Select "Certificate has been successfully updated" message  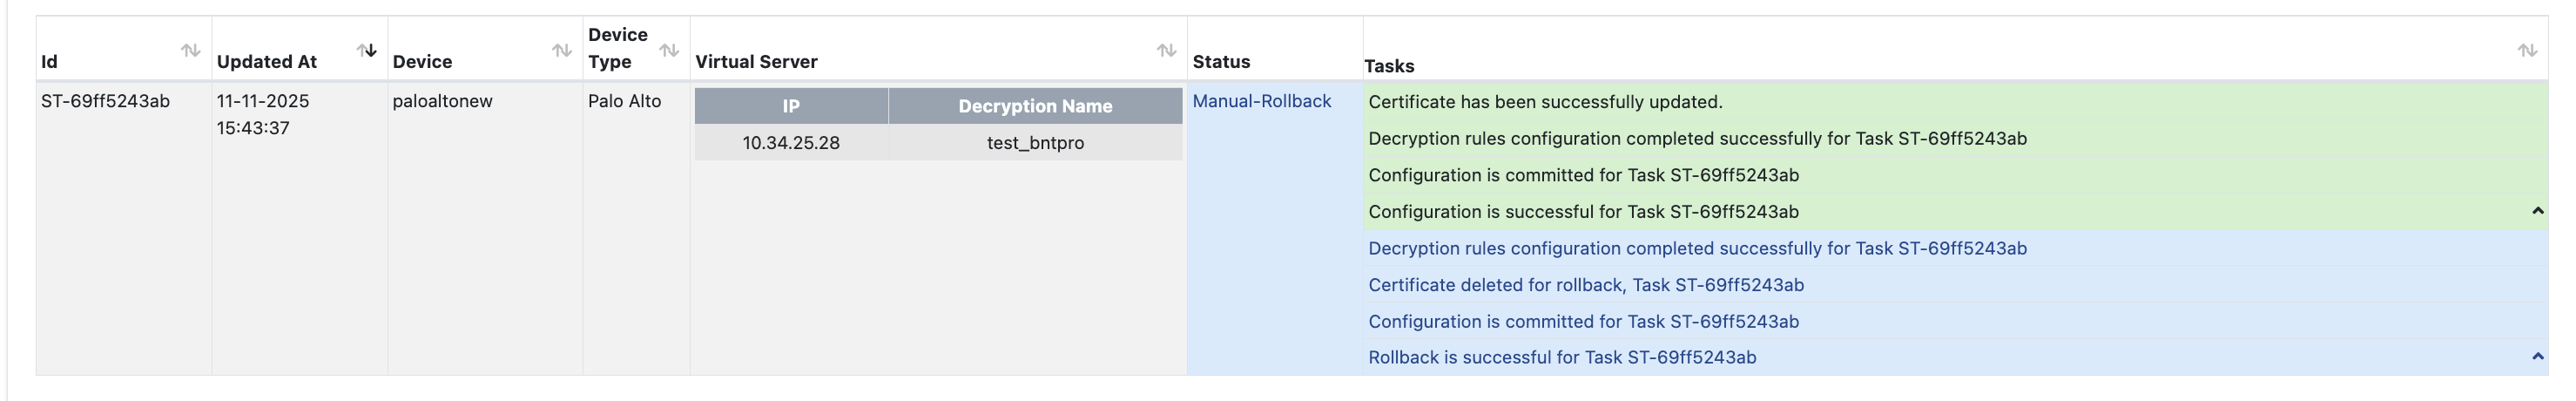pyautogui.click(x=1545, y=102)
